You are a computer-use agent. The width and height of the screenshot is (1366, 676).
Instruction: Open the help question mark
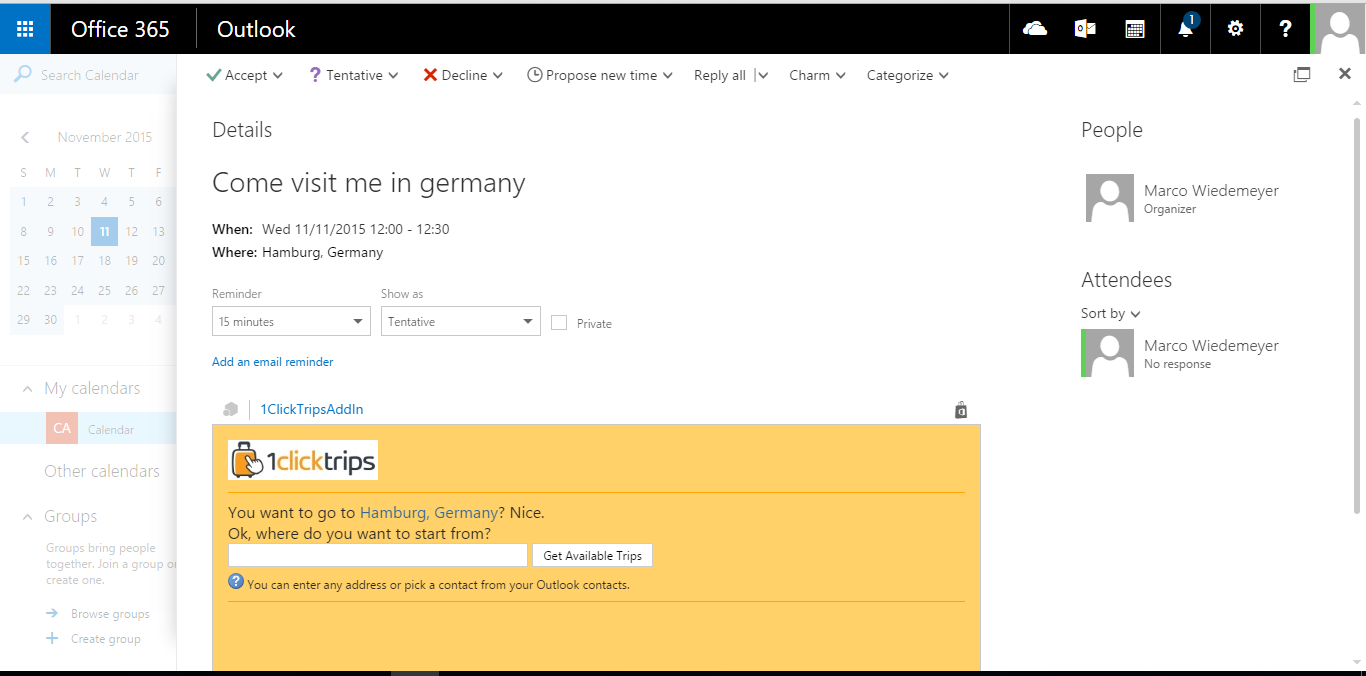[1286, 29]
